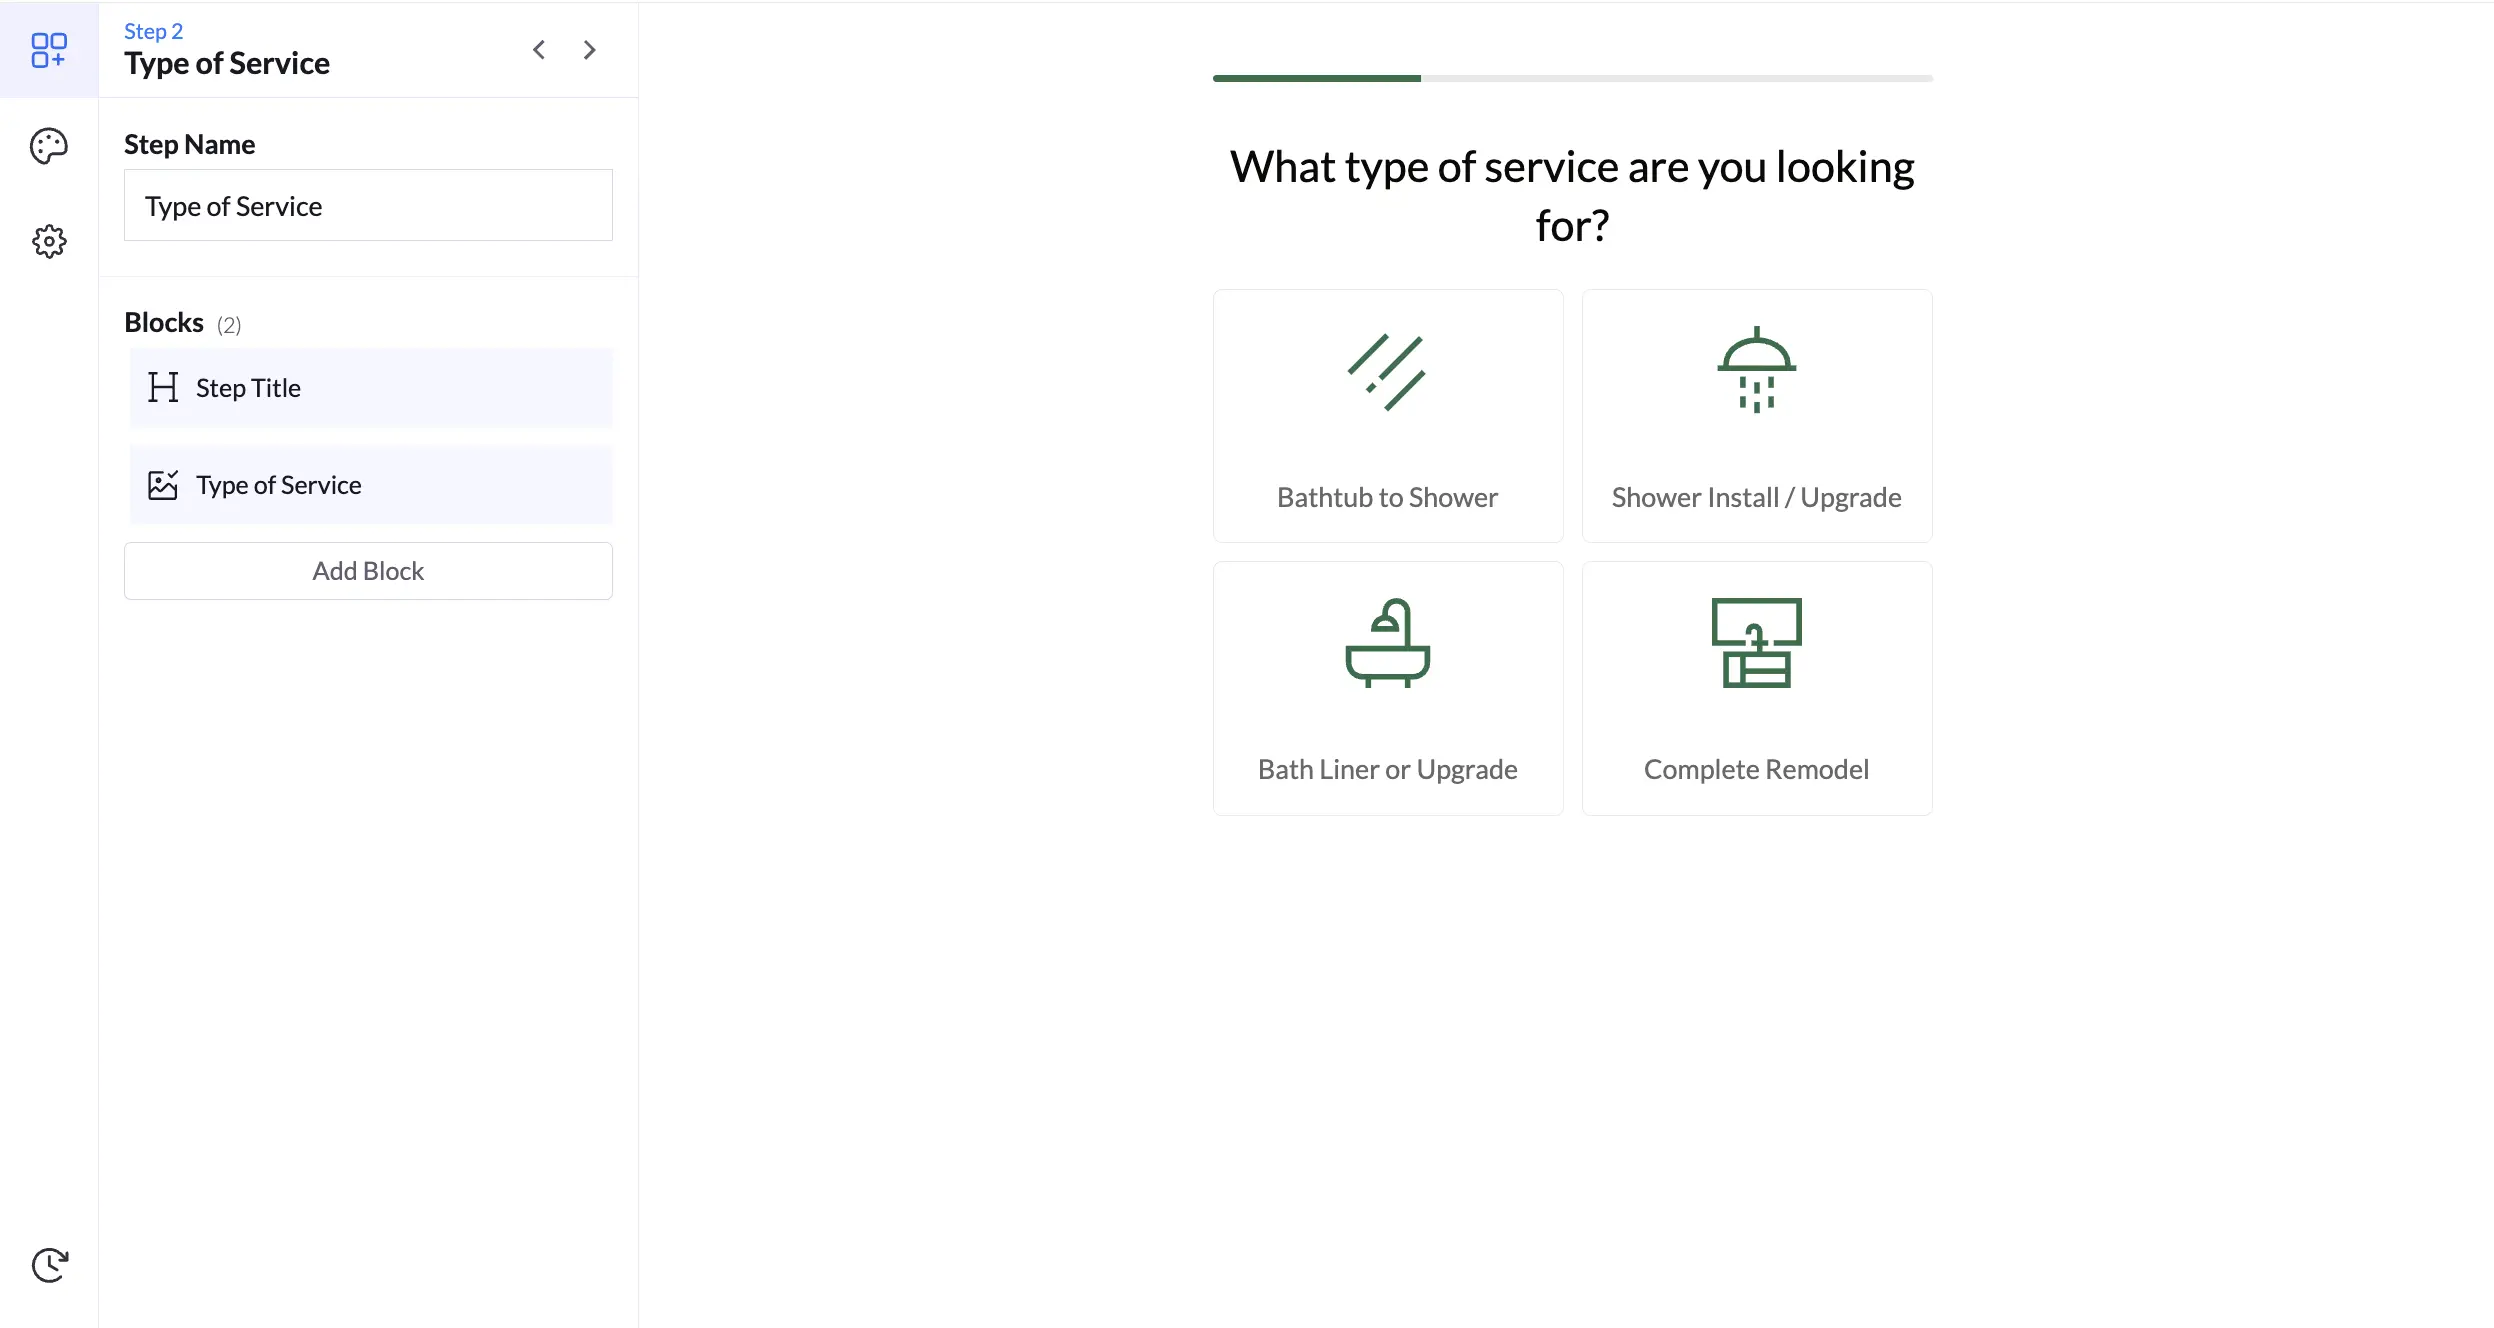Click the vanity mirror remodel icon
This screenshot has height=1328, width=2494.
click(1757, 643)
